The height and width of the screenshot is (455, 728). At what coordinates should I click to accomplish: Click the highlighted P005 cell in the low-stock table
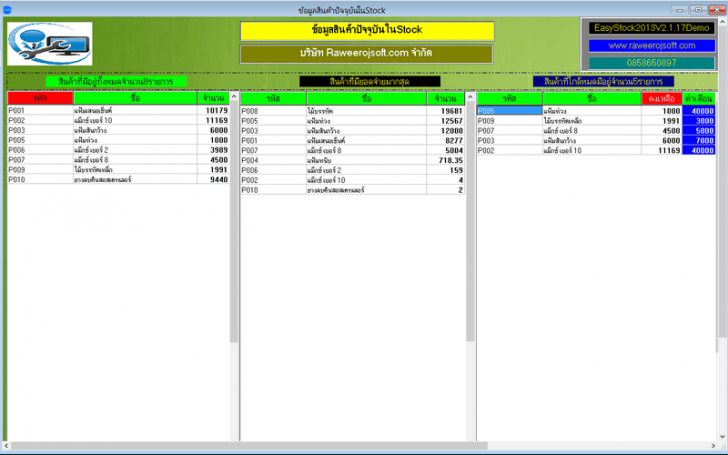point(510,111)
